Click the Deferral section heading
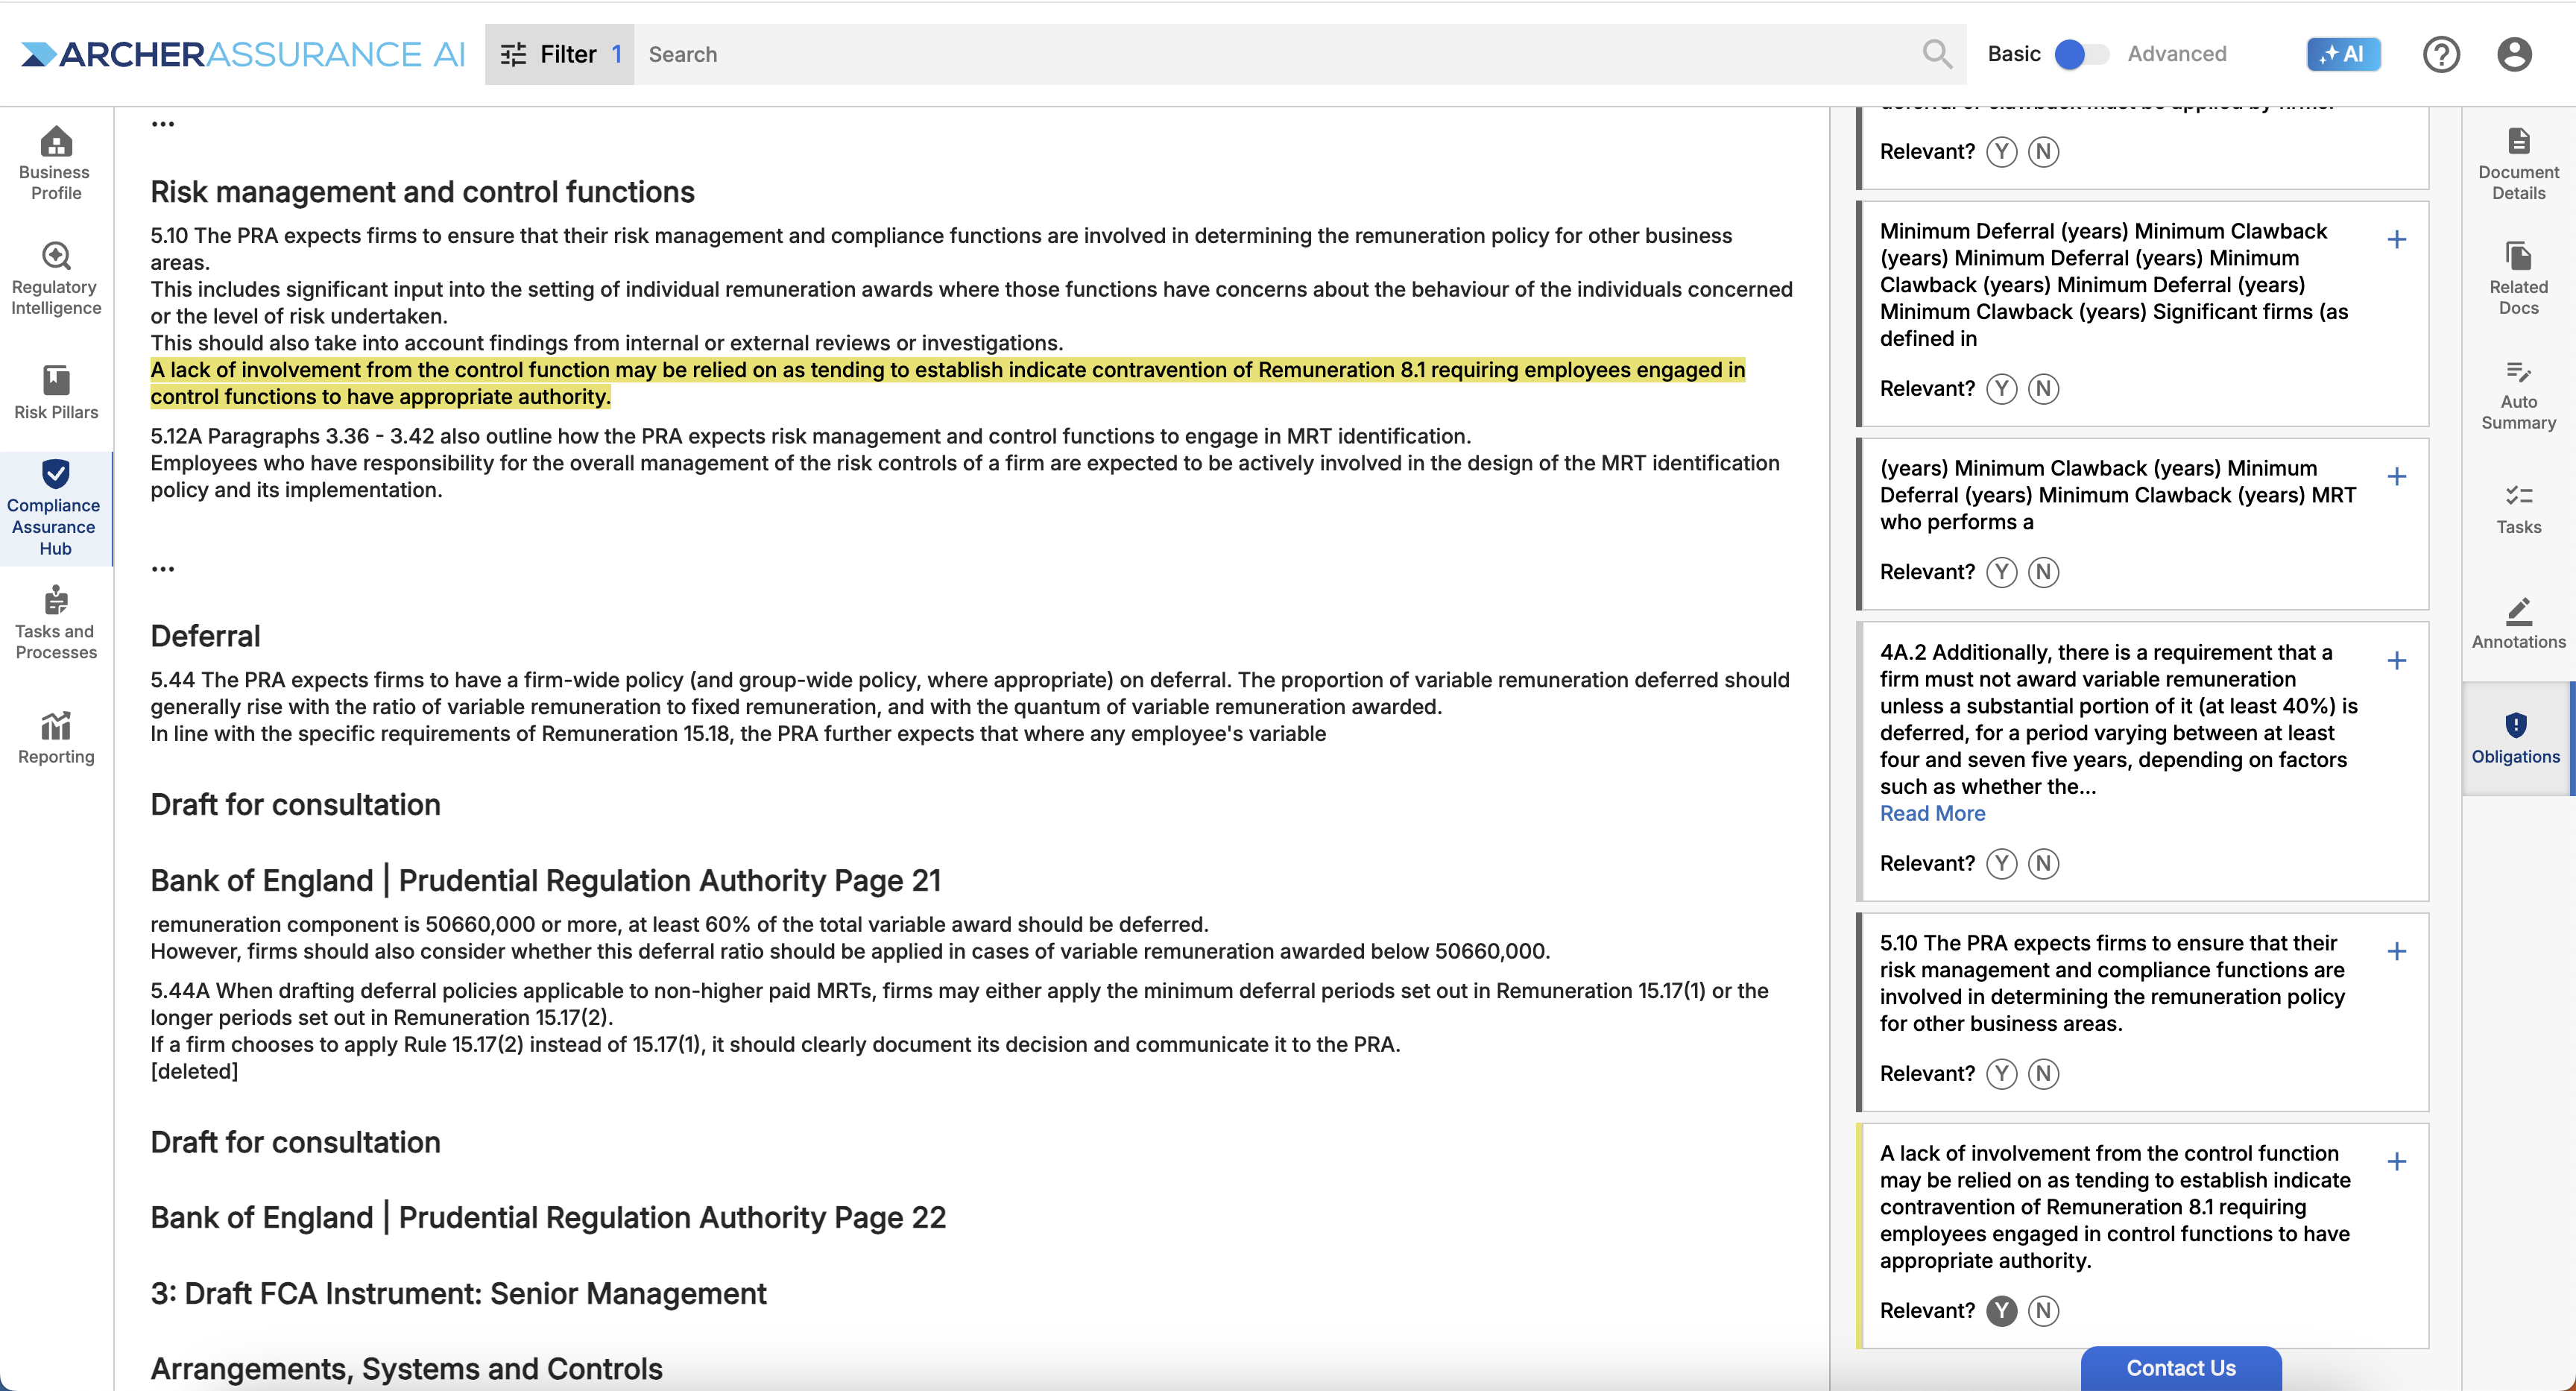 tap(205, 636)
